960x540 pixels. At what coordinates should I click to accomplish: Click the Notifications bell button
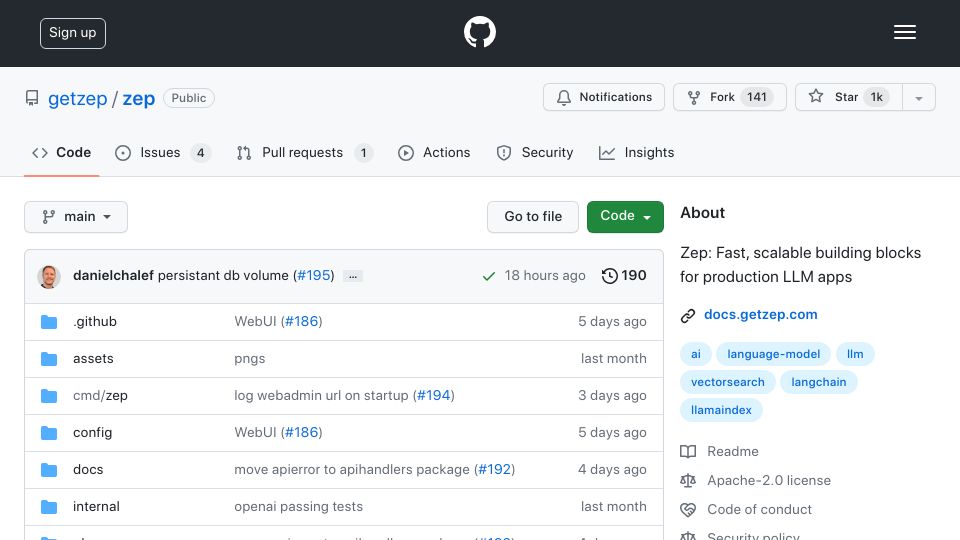tap(604, 97)
